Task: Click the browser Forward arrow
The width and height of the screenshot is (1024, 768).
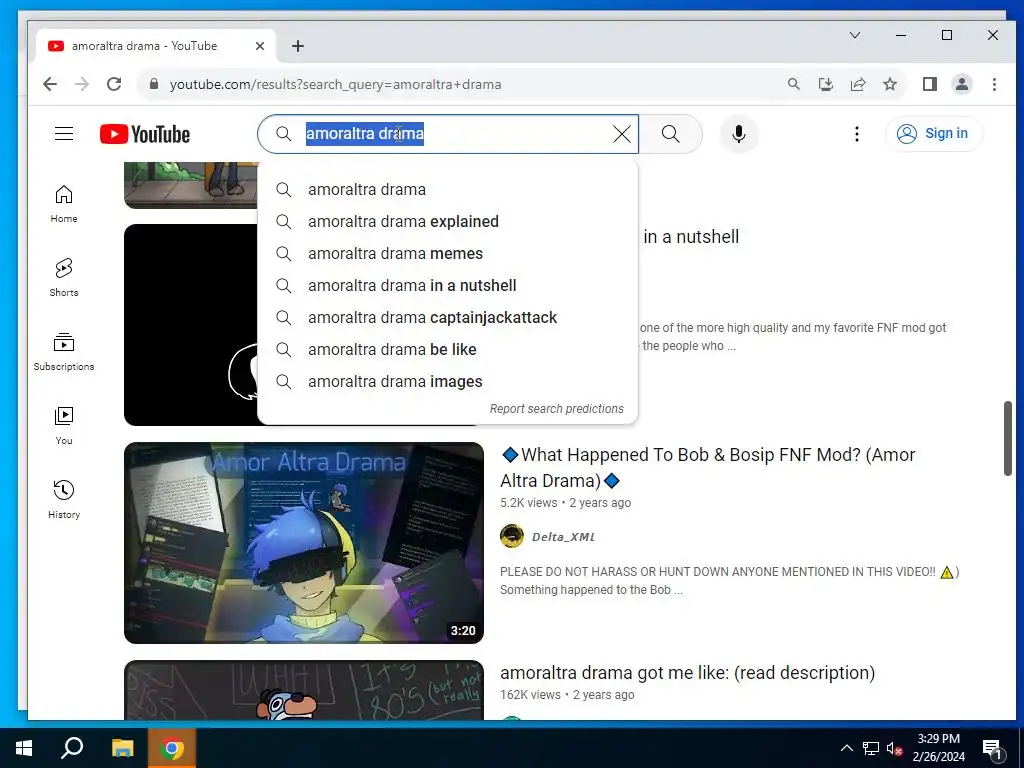Action: coord(82,84)
